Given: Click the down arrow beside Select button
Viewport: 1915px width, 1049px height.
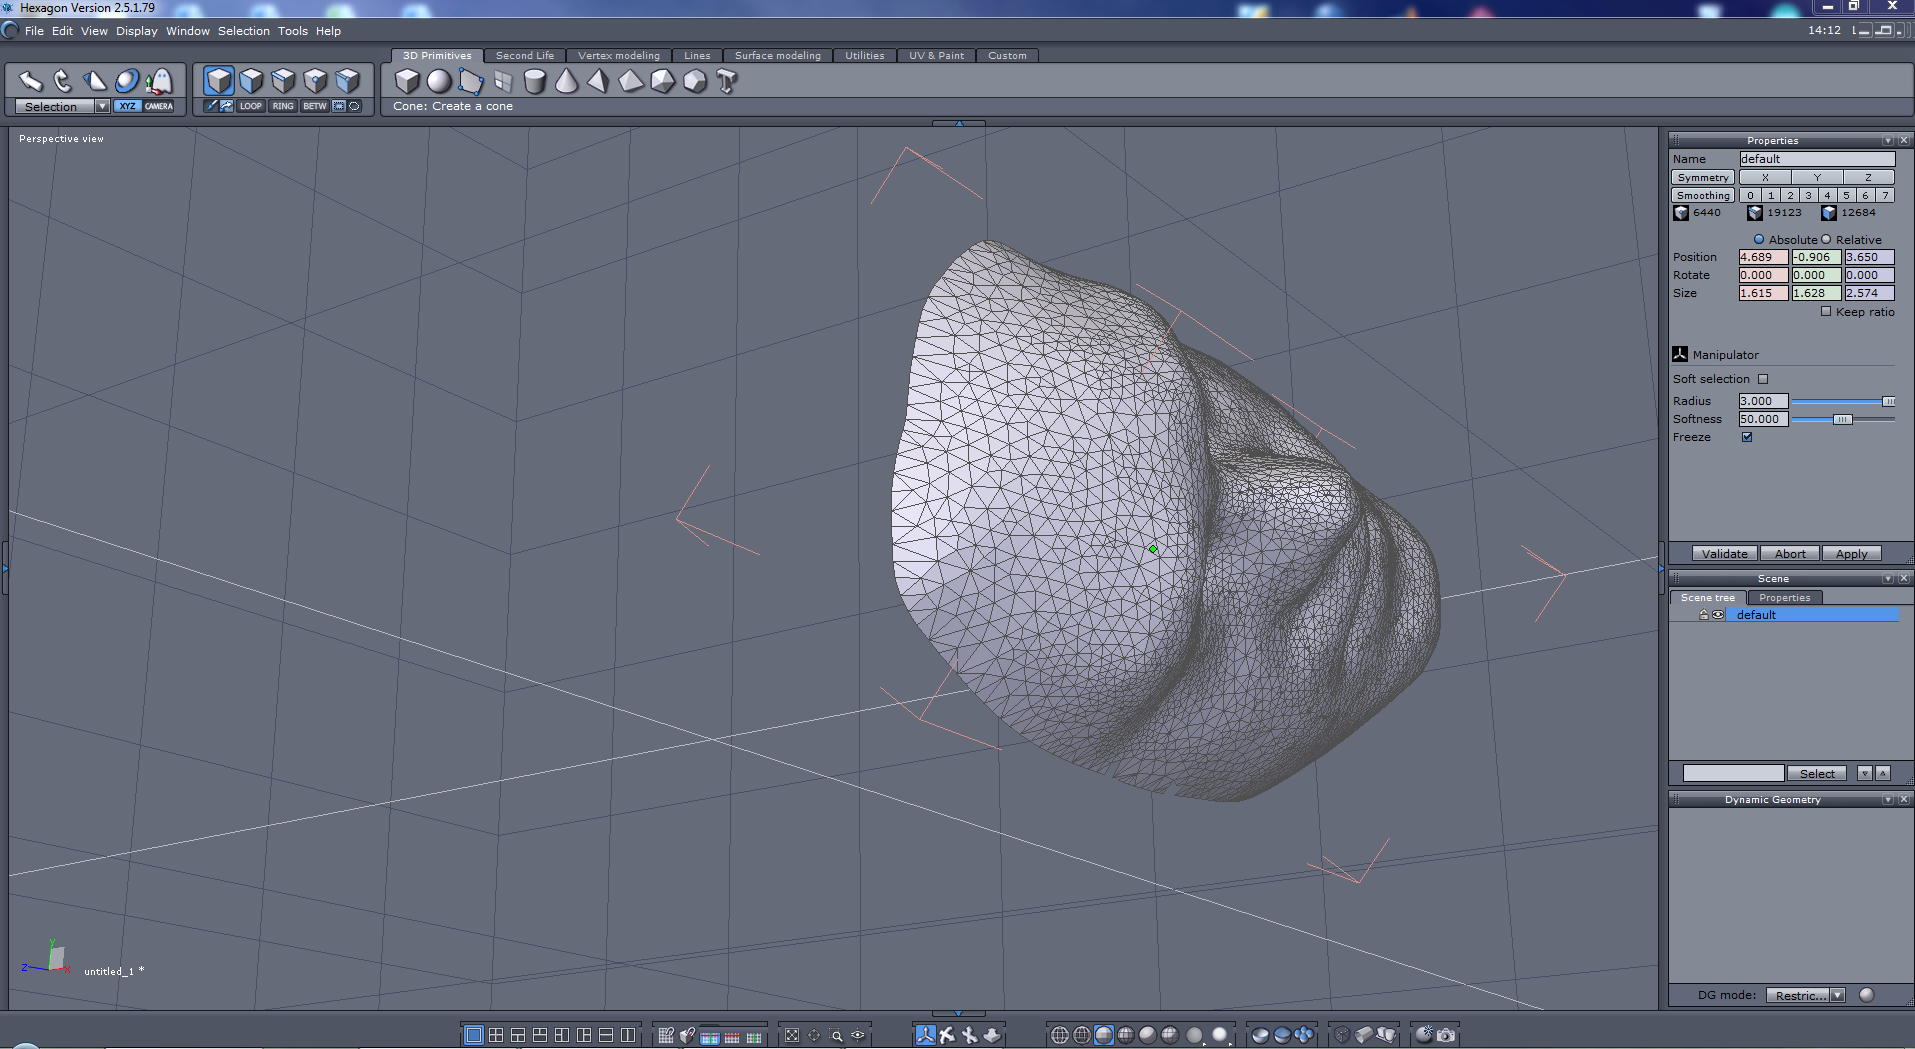Looking at the screenshot, I should pos(1865,773).
